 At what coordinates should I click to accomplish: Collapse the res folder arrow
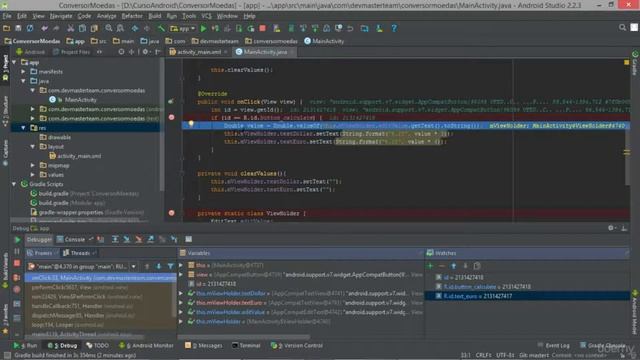tap(23, 128)
